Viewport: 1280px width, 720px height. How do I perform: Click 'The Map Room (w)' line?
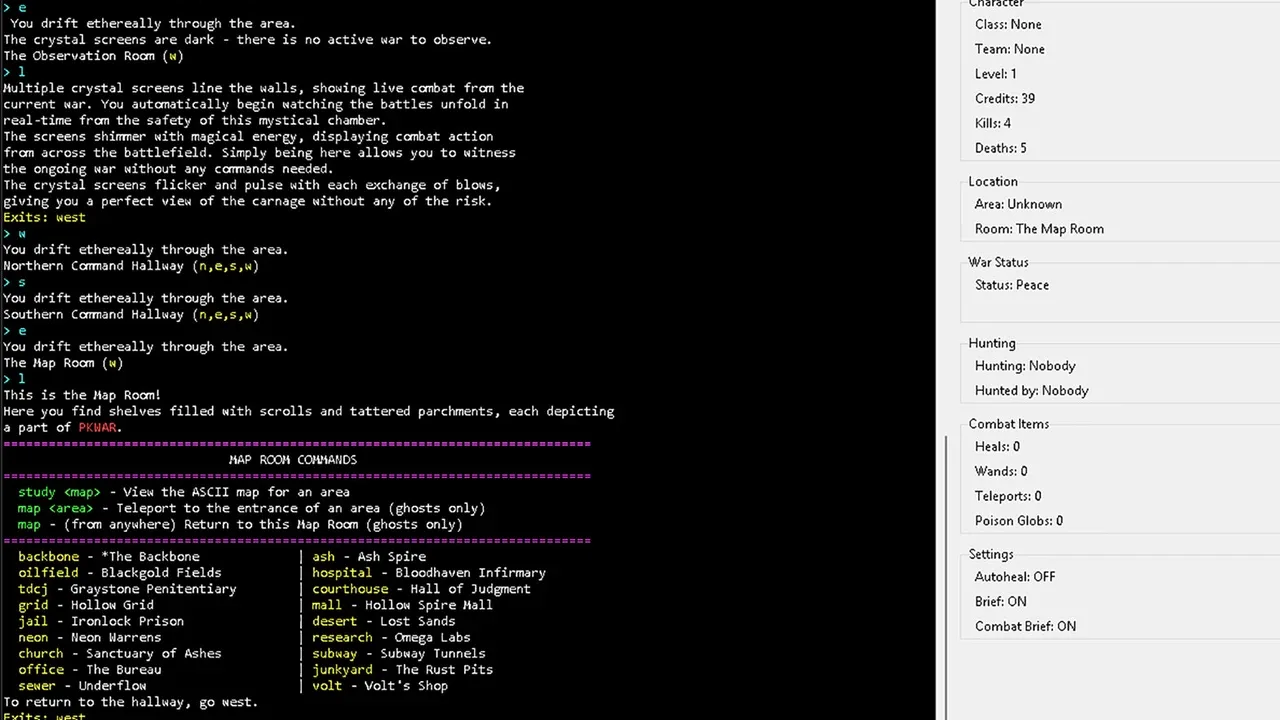[x=63, y=363]
